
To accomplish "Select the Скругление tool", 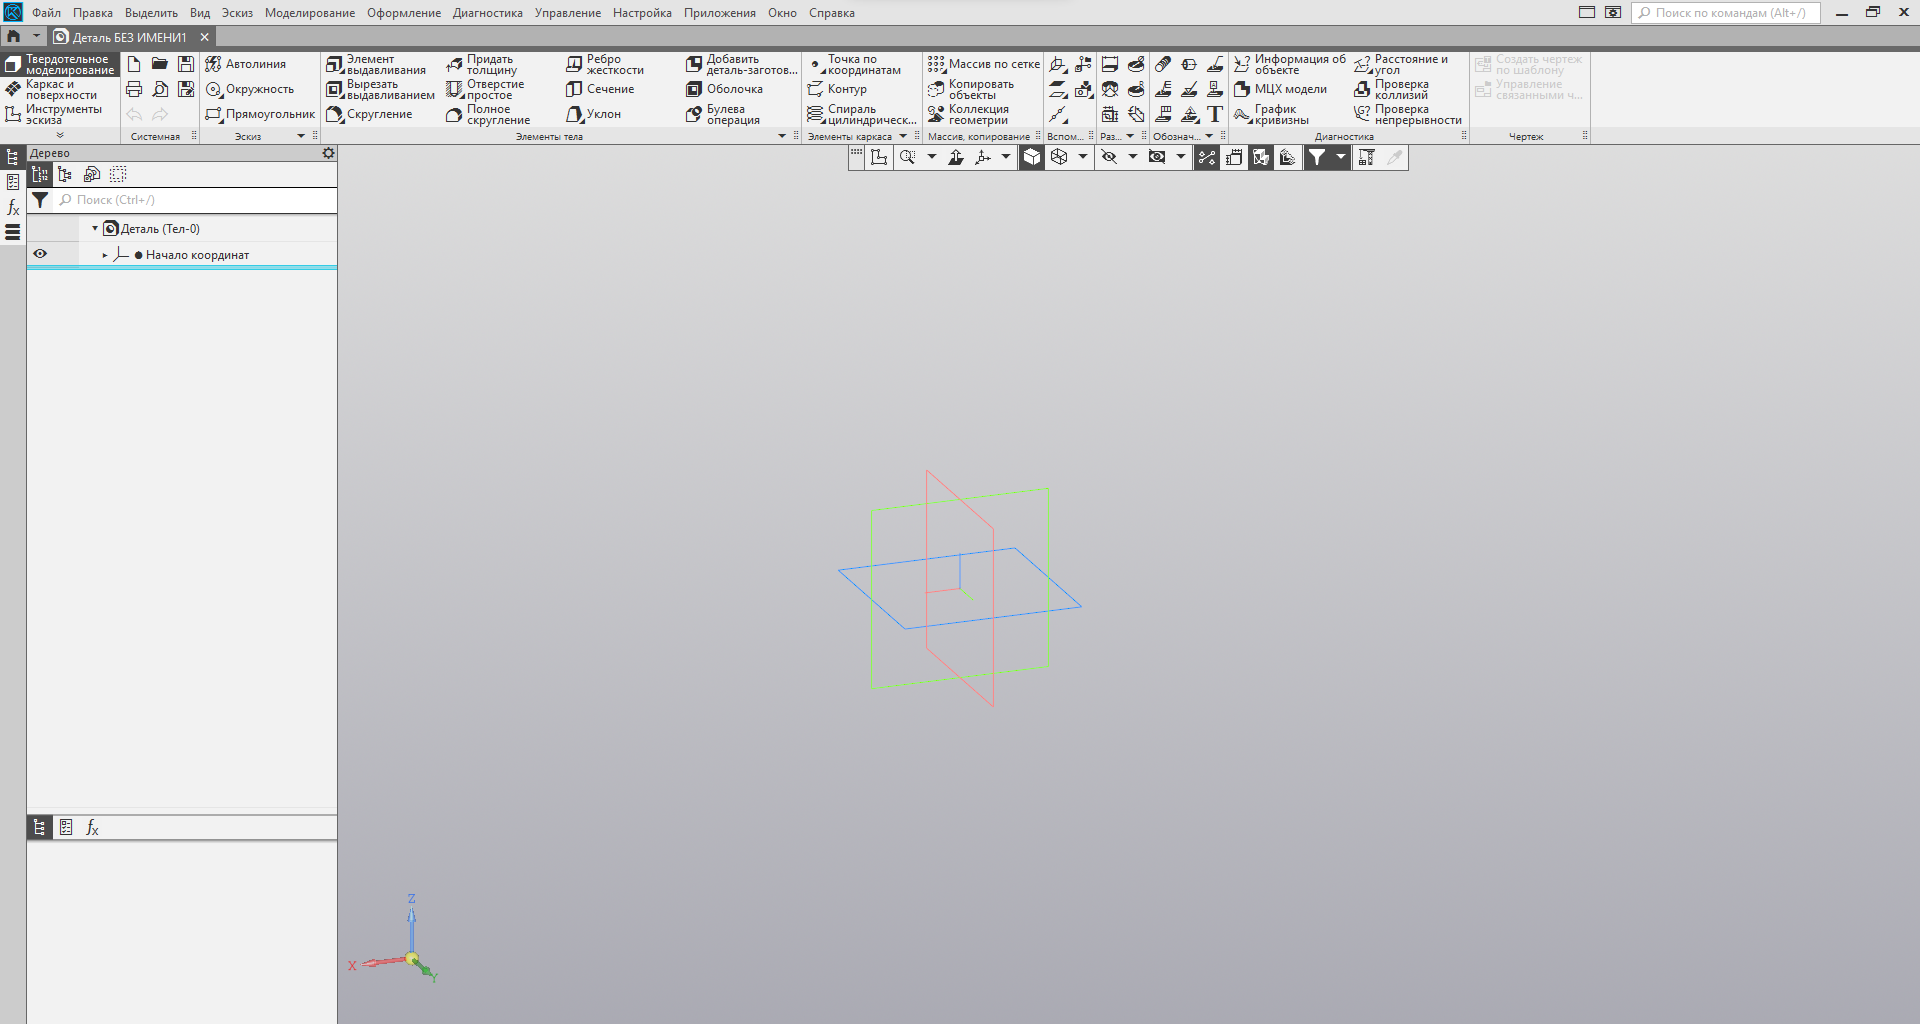I will click(x=369, y=114).
